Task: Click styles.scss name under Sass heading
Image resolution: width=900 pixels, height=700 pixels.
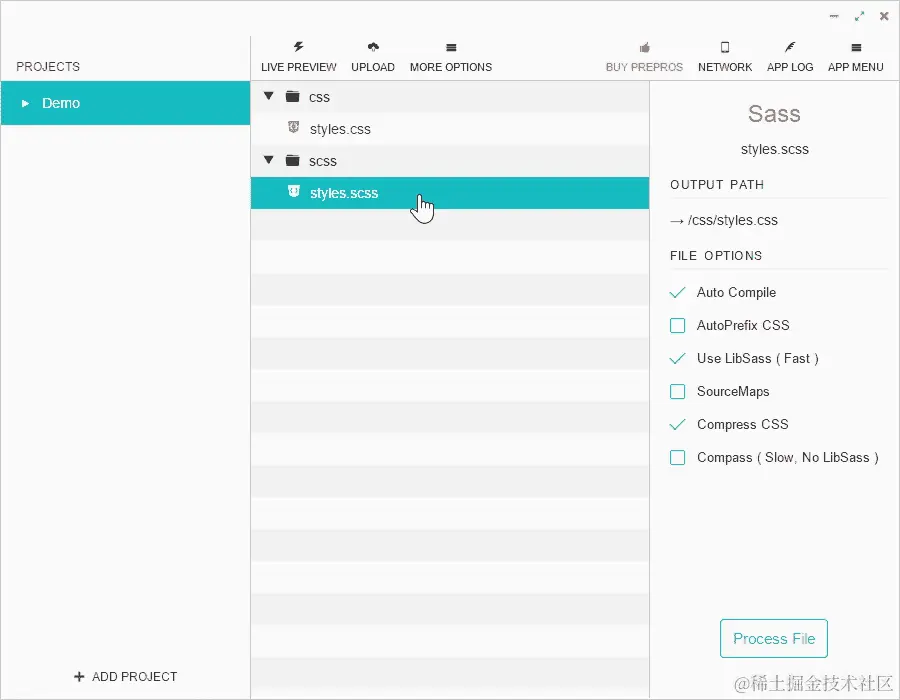Action: [x=774, y=149]
